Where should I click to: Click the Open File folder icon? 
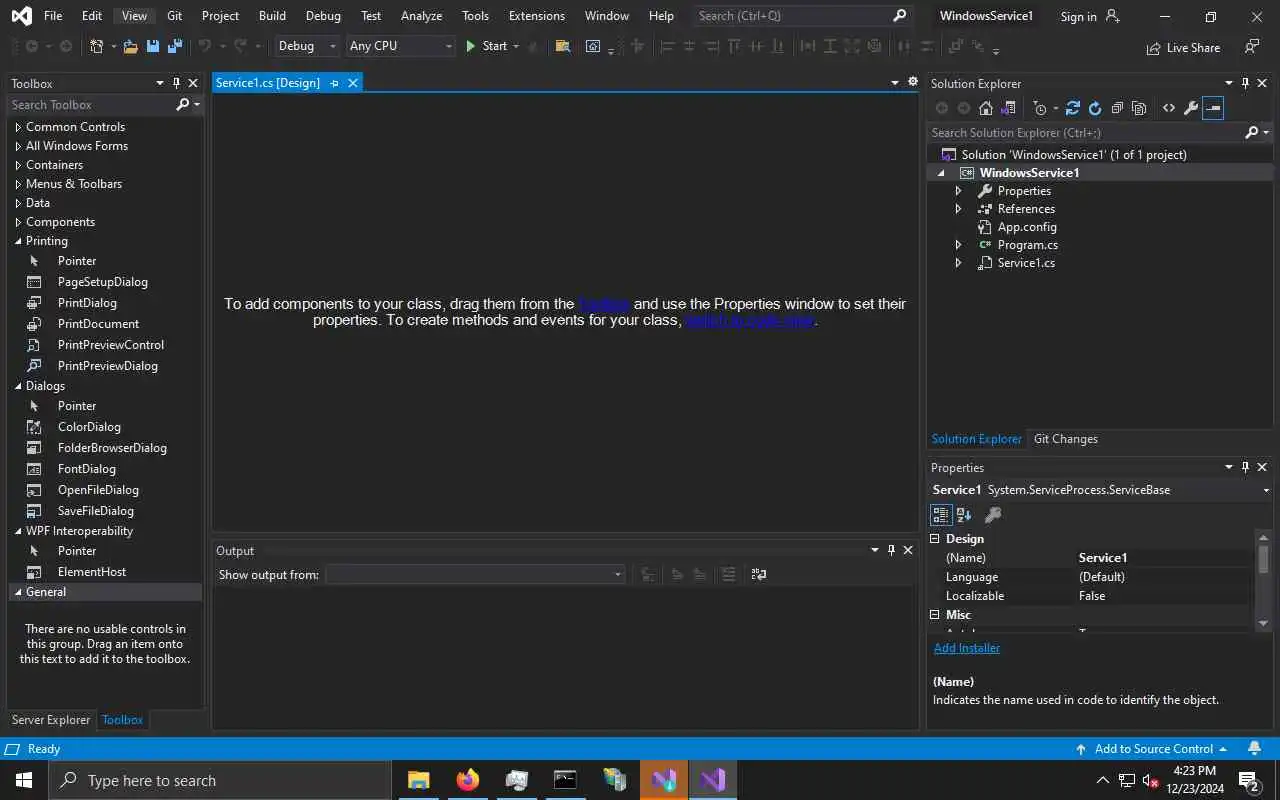[130, 46]
